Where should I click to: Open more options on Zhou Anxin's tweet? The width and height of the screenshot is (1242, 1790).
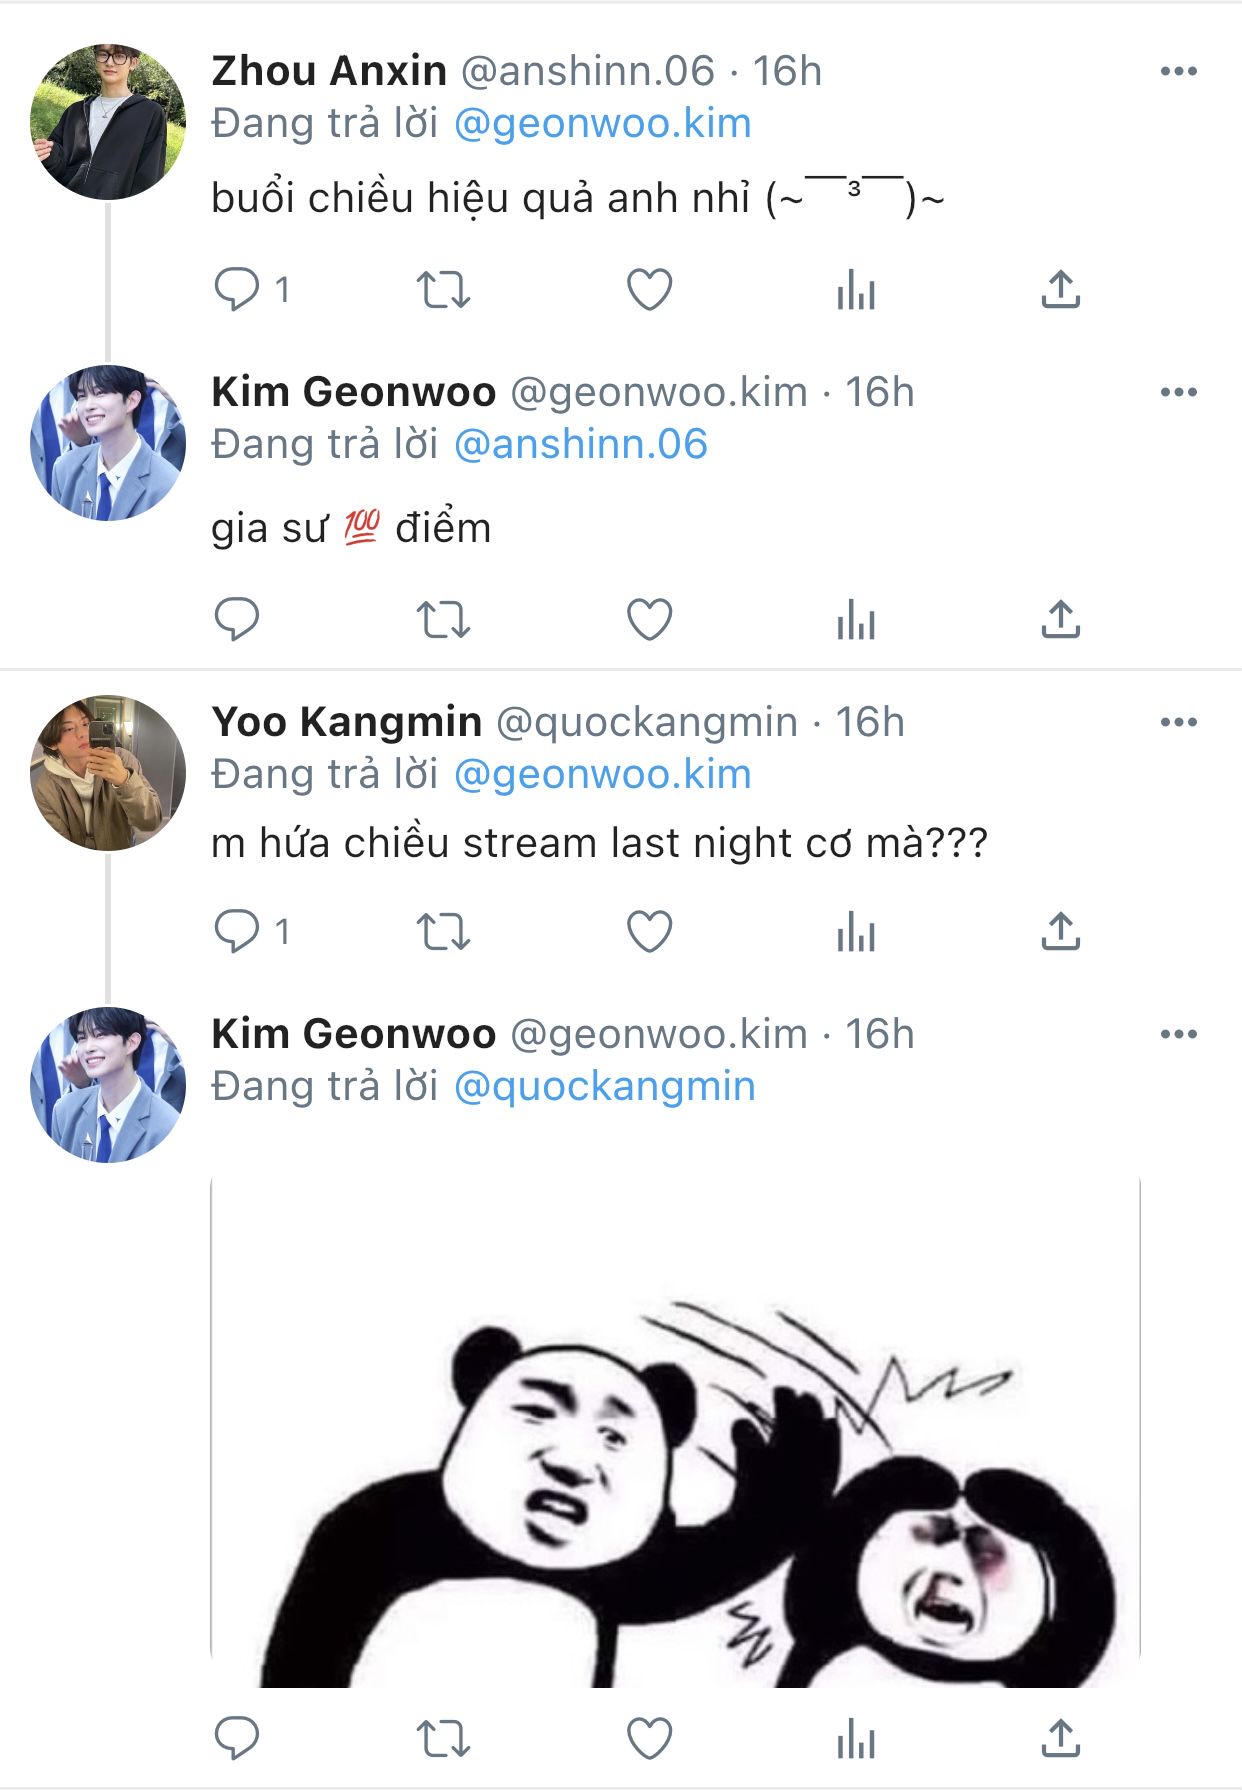(1178, 71)
